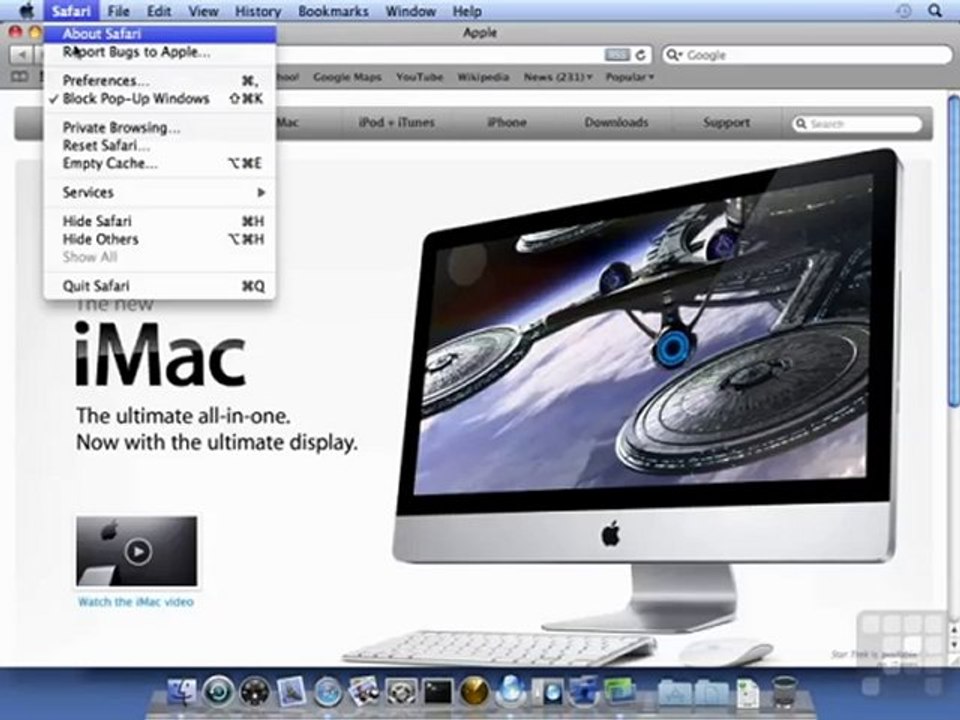Open the bookmarks book icon
Image resolution: width=960 pixels, height=720 pixels.
pyautogui.click(x=20, y=77)
